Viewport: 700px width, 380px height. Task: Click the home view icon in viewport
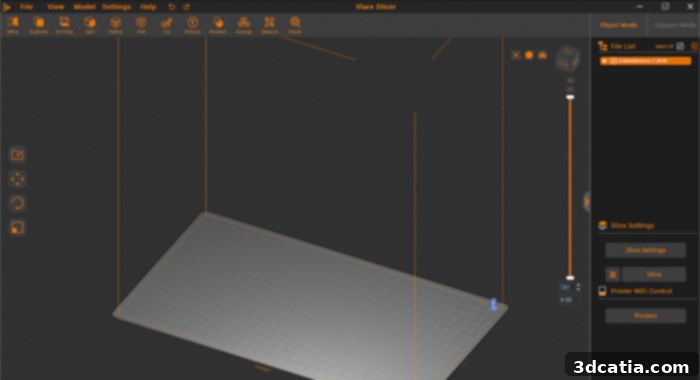click(542, 55)
